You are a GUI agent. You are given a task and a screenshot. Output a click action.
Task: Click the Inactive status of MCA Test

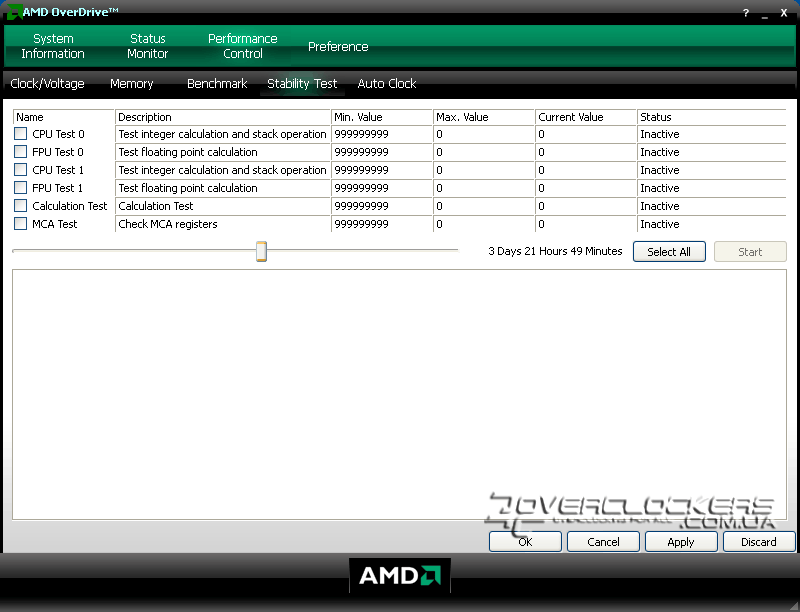click(660, 224)
